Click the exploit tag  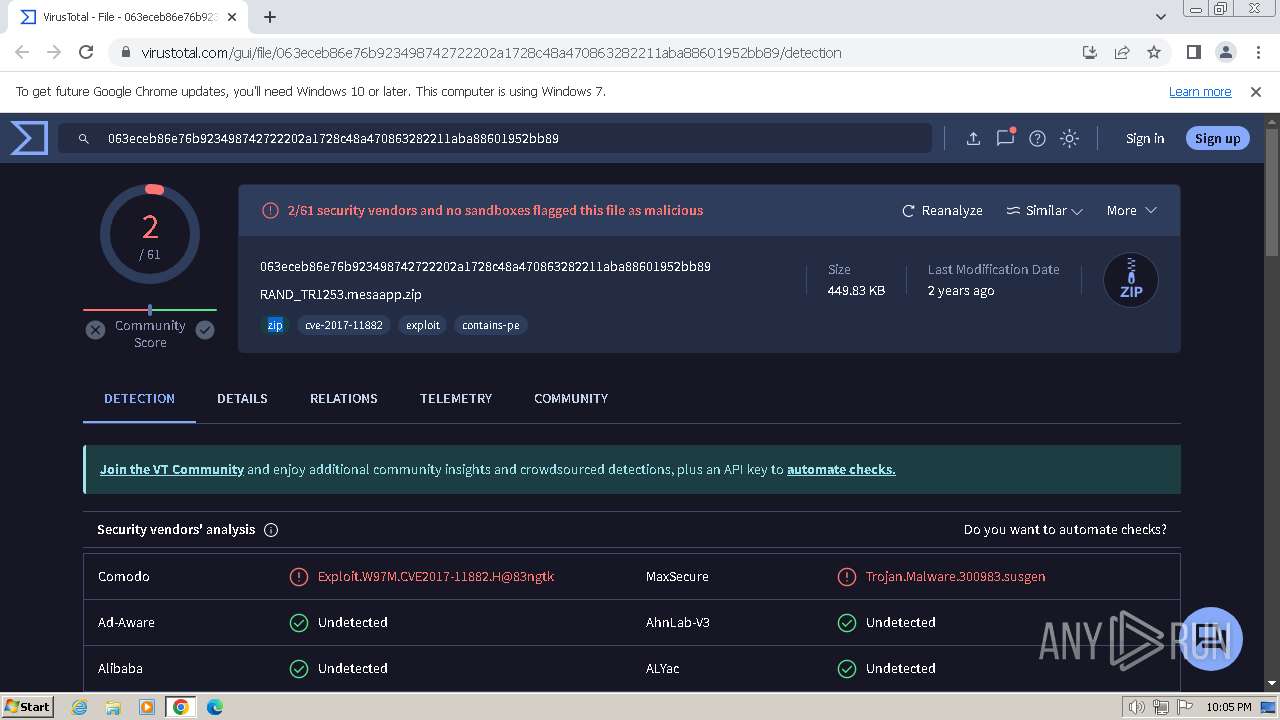pyautogui.click(x=423, y=325)
